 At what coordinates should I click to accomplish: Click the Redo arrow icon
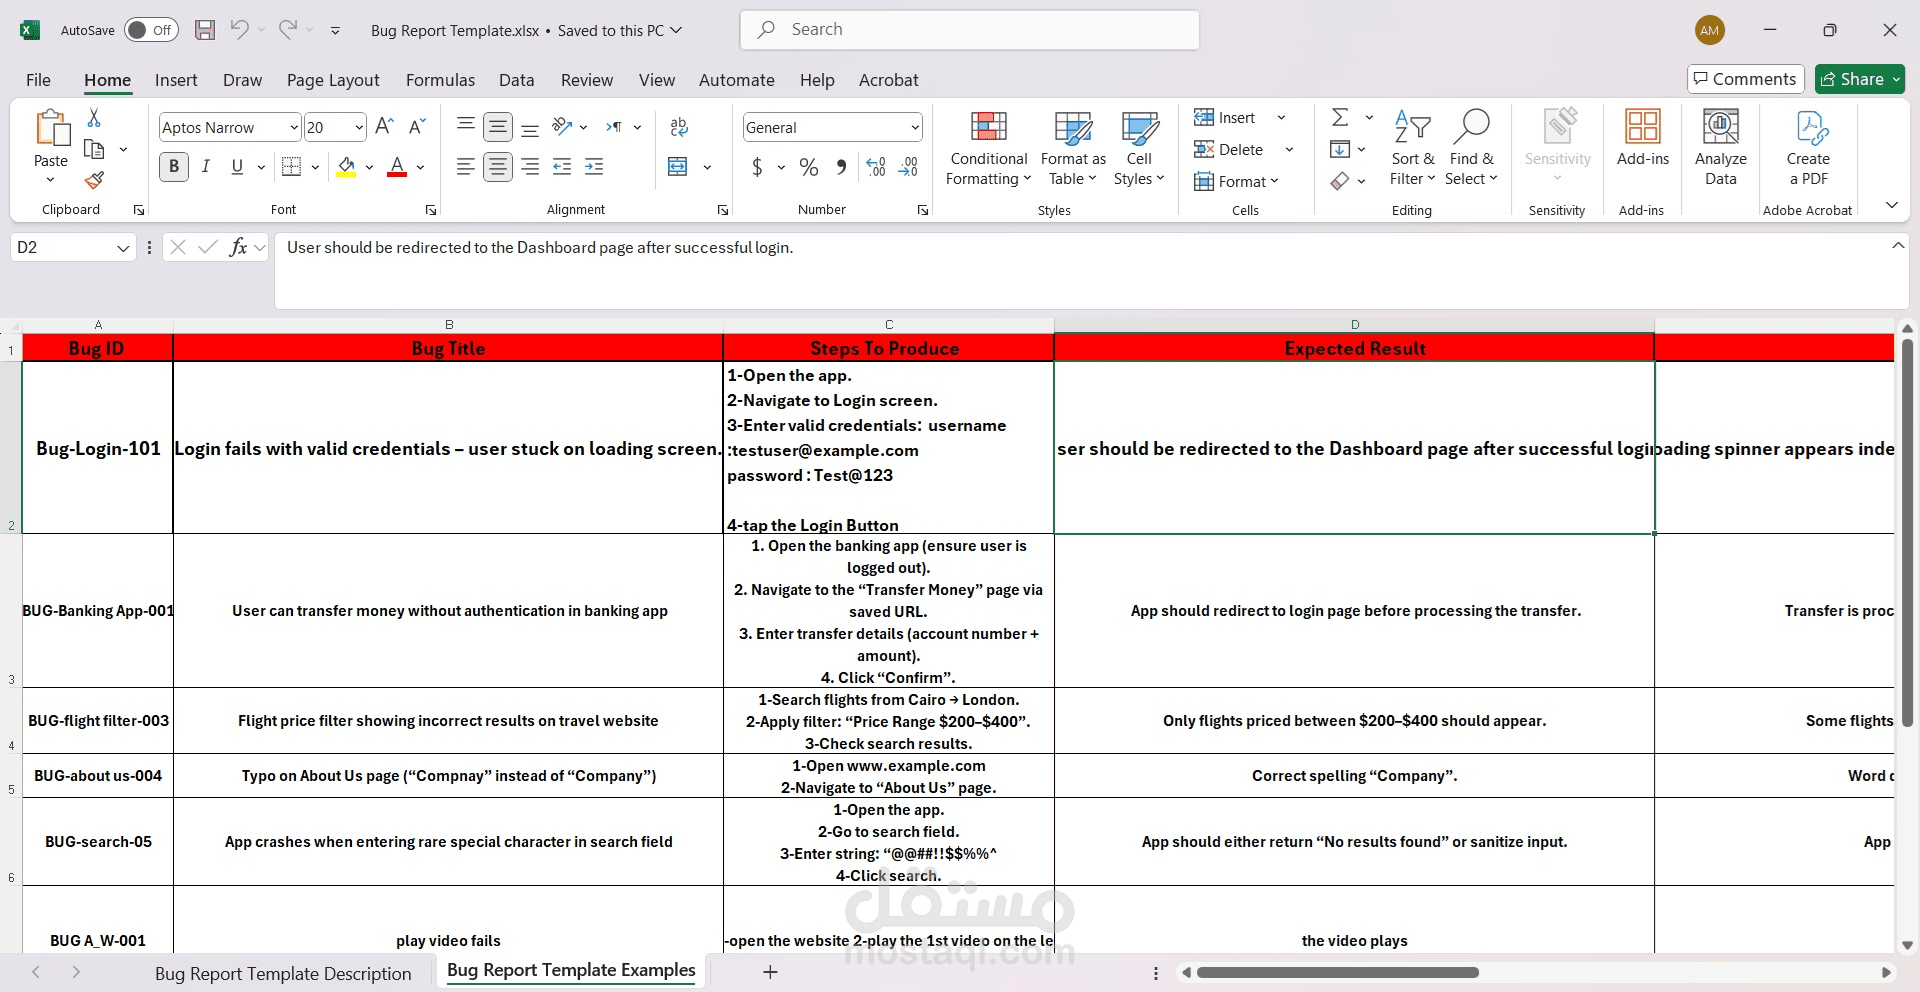tap(288, 30)
